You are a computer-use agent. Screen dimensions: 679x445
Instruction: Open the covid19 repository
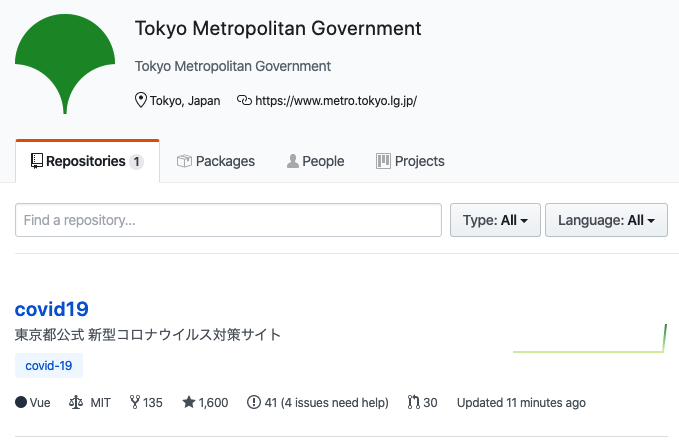tap(52, 309)
